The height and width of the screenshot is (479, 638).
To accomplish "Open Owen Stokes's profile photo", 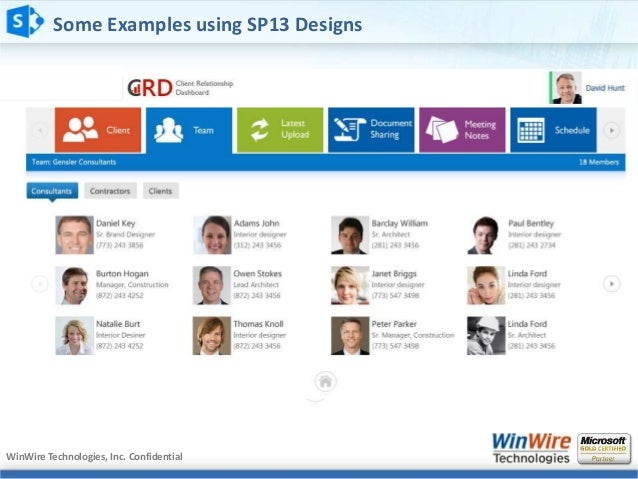I will tap(212, 286).
